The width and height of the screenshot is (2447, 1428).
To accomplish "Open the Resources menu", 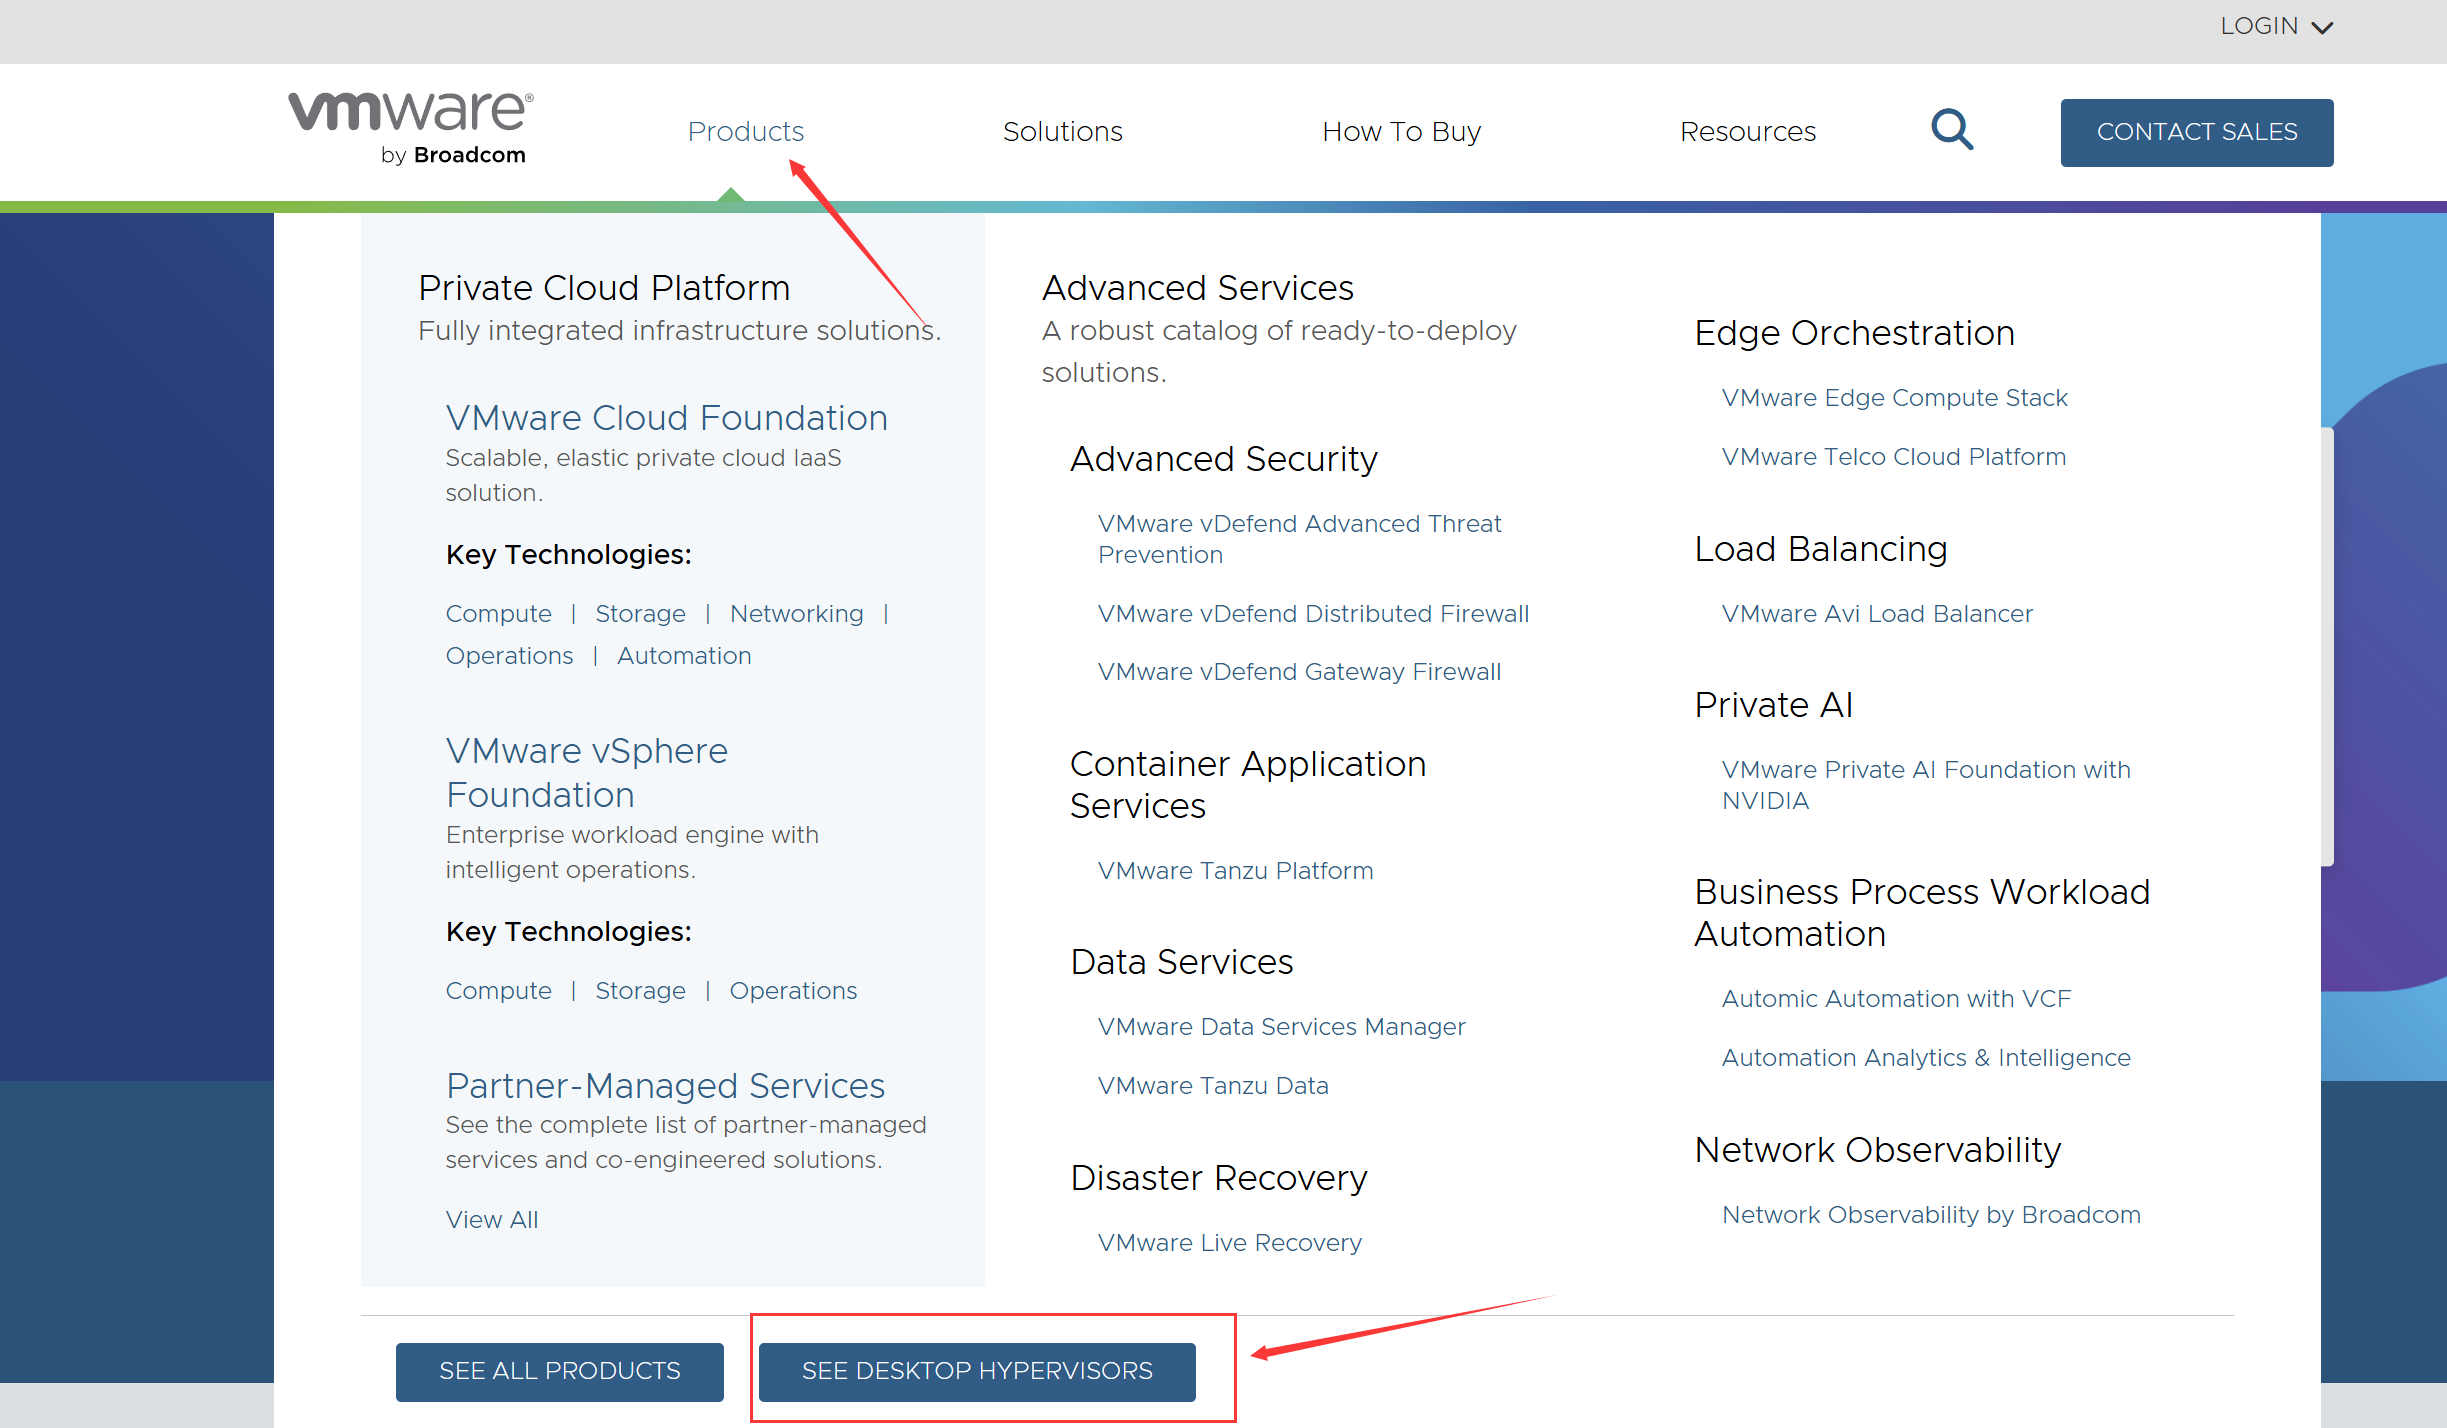I will [x=1747, y=131].
